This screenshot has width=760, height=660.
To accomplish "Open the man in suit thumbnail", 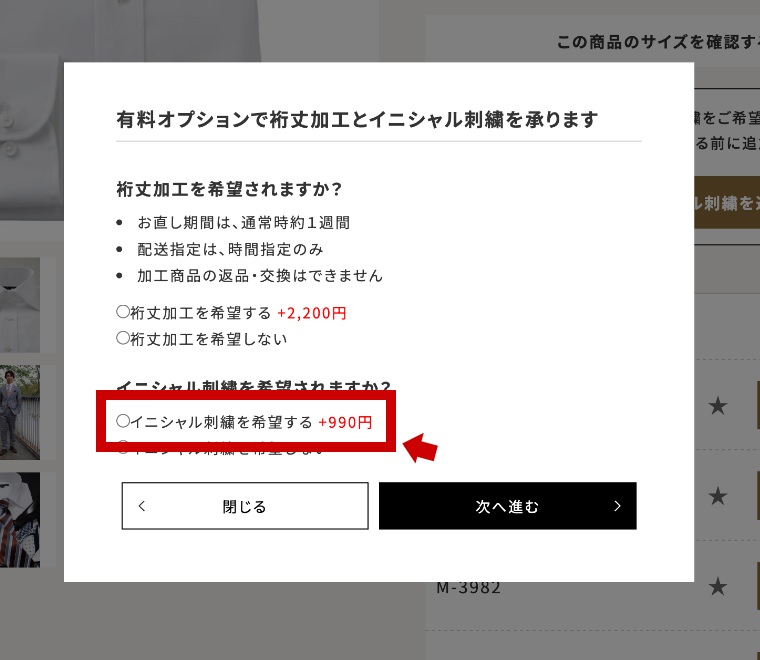I will pyautogui.click(x=20, y=412).
